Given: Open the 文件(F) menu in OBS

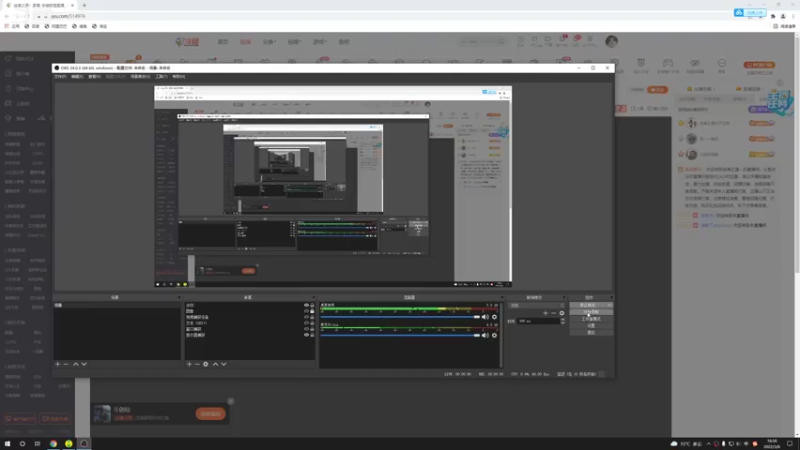Looking at the screenshot, I should pyautogui.click(x=60, y=77).
